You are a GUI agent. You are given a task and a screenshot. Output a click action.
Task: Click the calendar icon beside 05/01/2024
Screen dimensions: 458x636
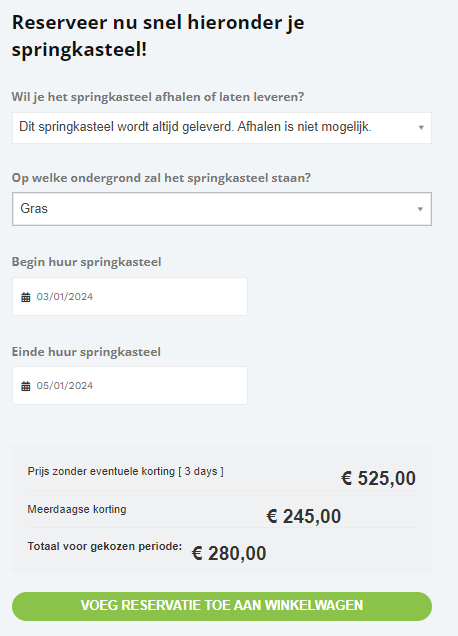pos(26,386)
